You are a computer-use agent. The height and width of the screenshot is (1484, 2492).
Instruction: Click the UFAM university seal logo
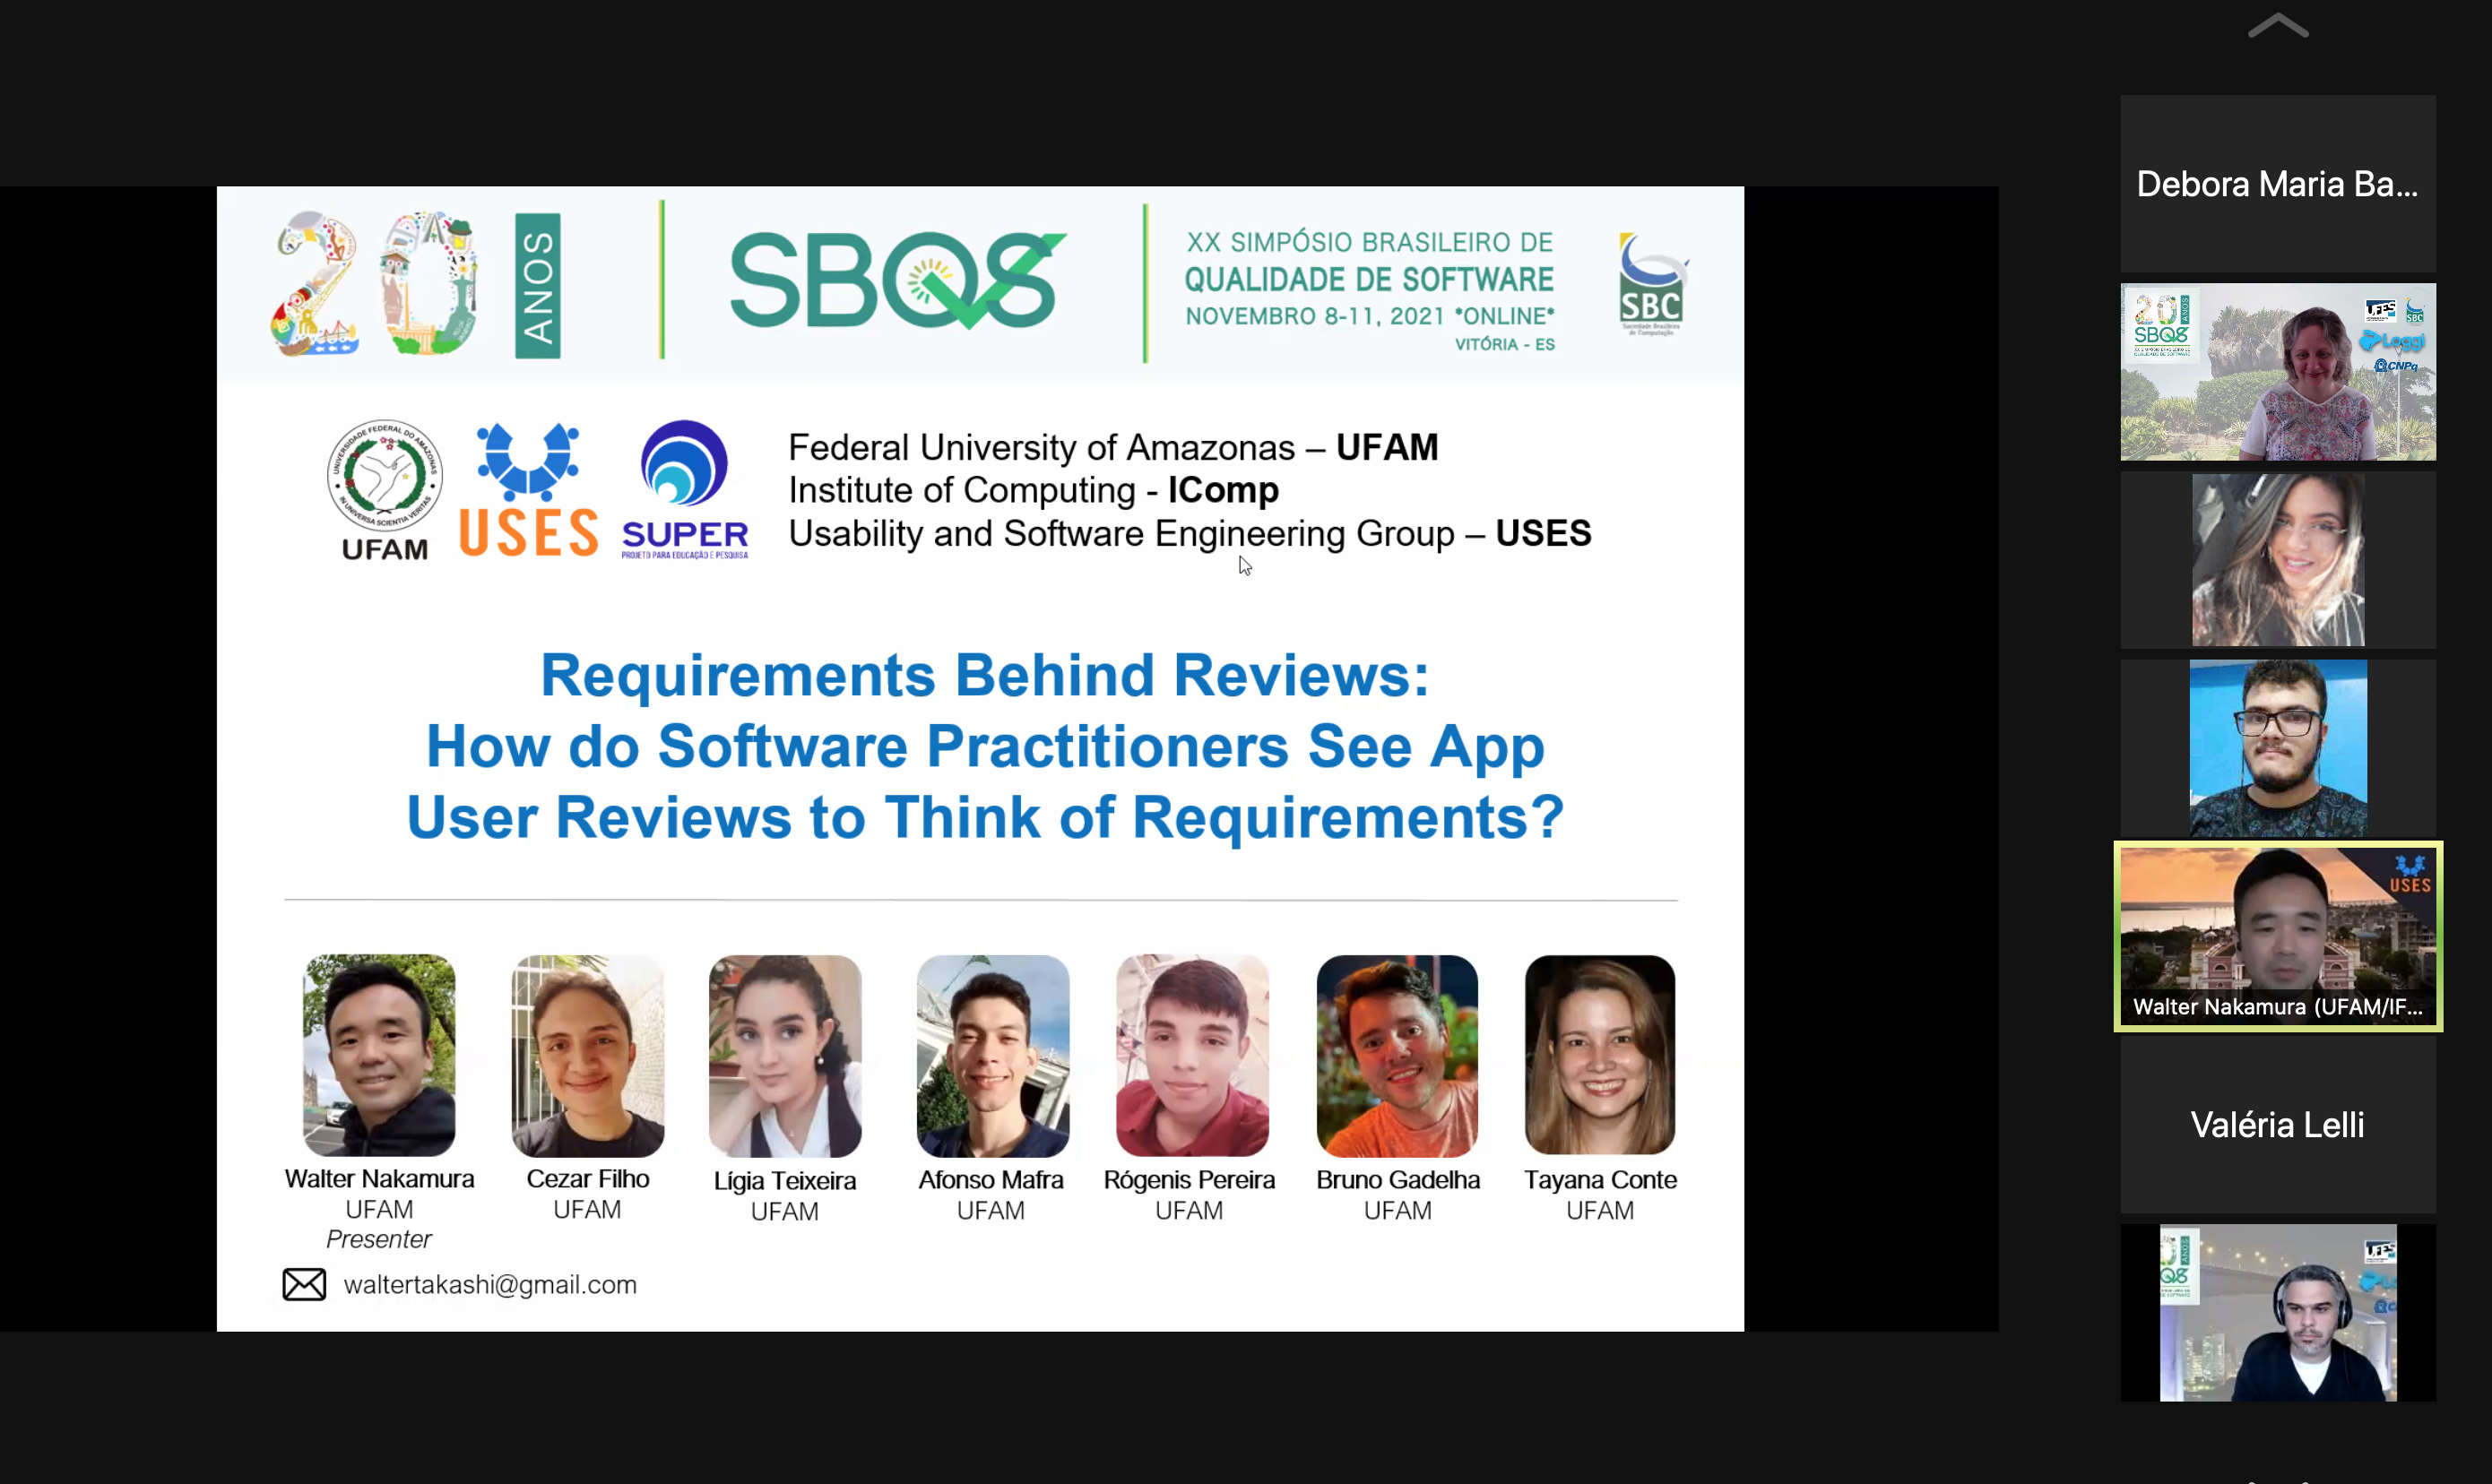[x=385, y=476]
